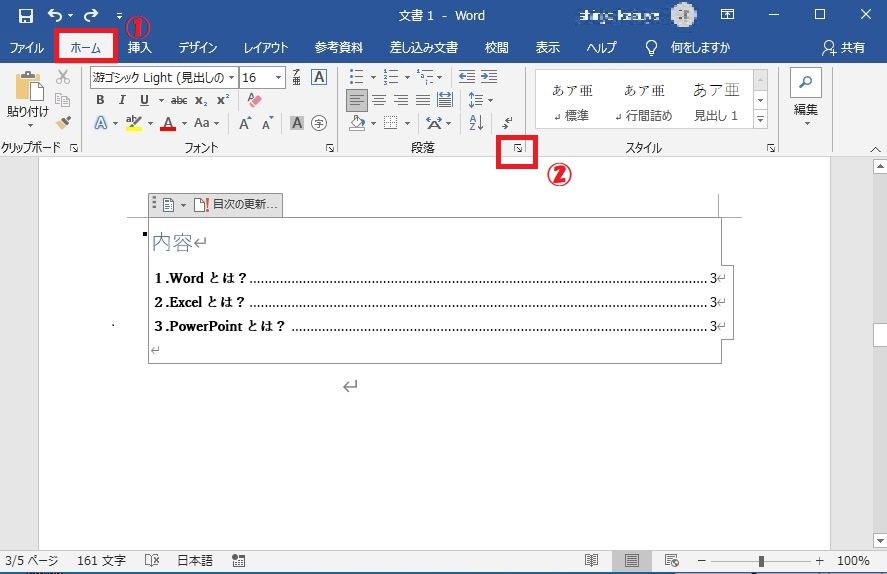Redo the last action
Screen dimensions: 887x574
click(91, 15)
